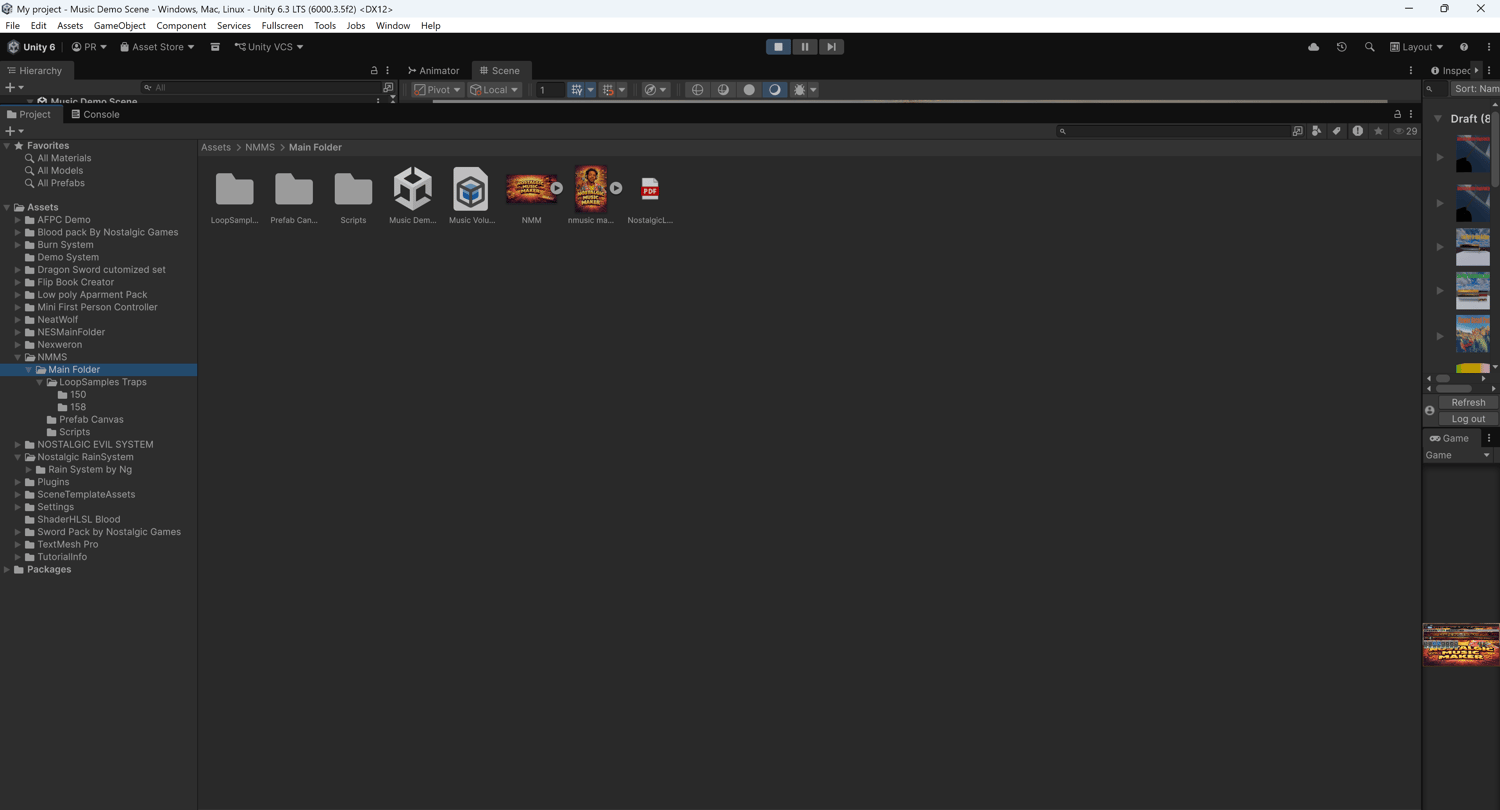Viewport: 1500px width, 810px height.
Task: Open the Unity 6 logo menu
Action: [31, 47]
